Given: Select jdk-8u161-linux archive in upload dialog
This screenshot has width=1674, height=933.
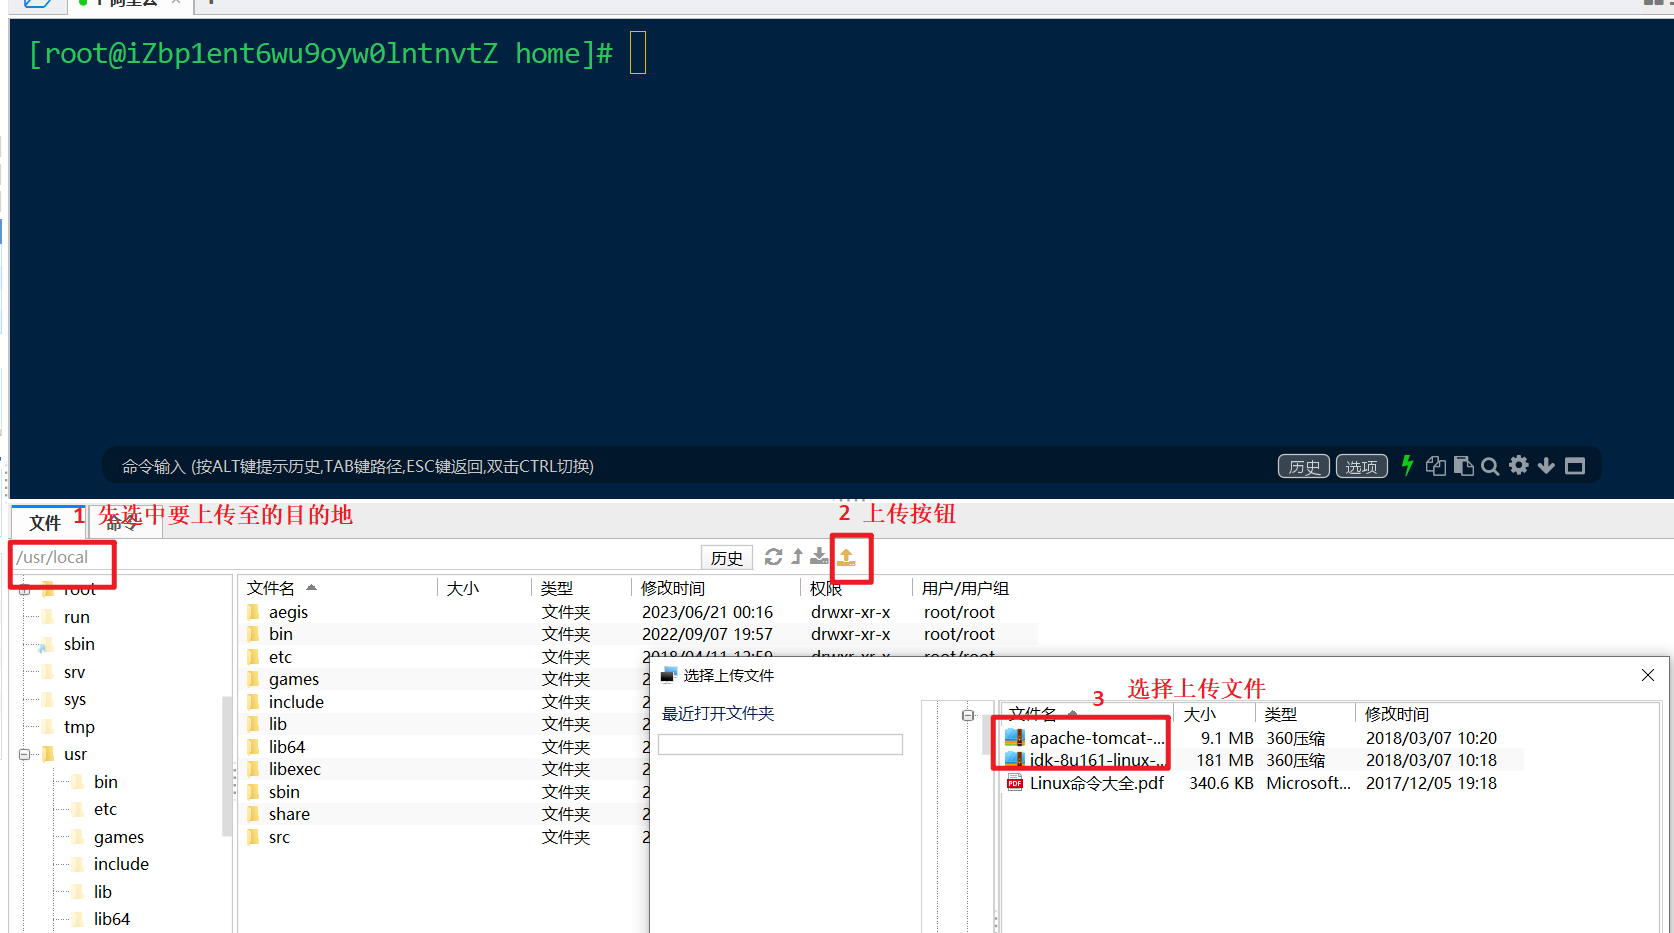Looking at the screenshot, I should 1096,760.
